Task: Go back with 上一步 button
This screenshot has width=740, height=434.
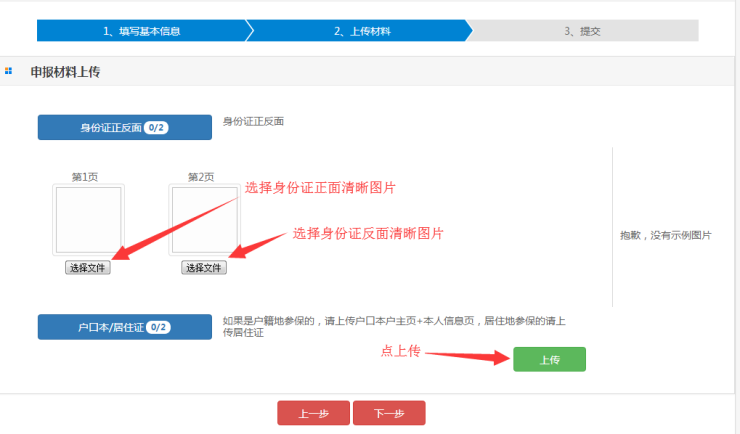Action: [313, 413]
